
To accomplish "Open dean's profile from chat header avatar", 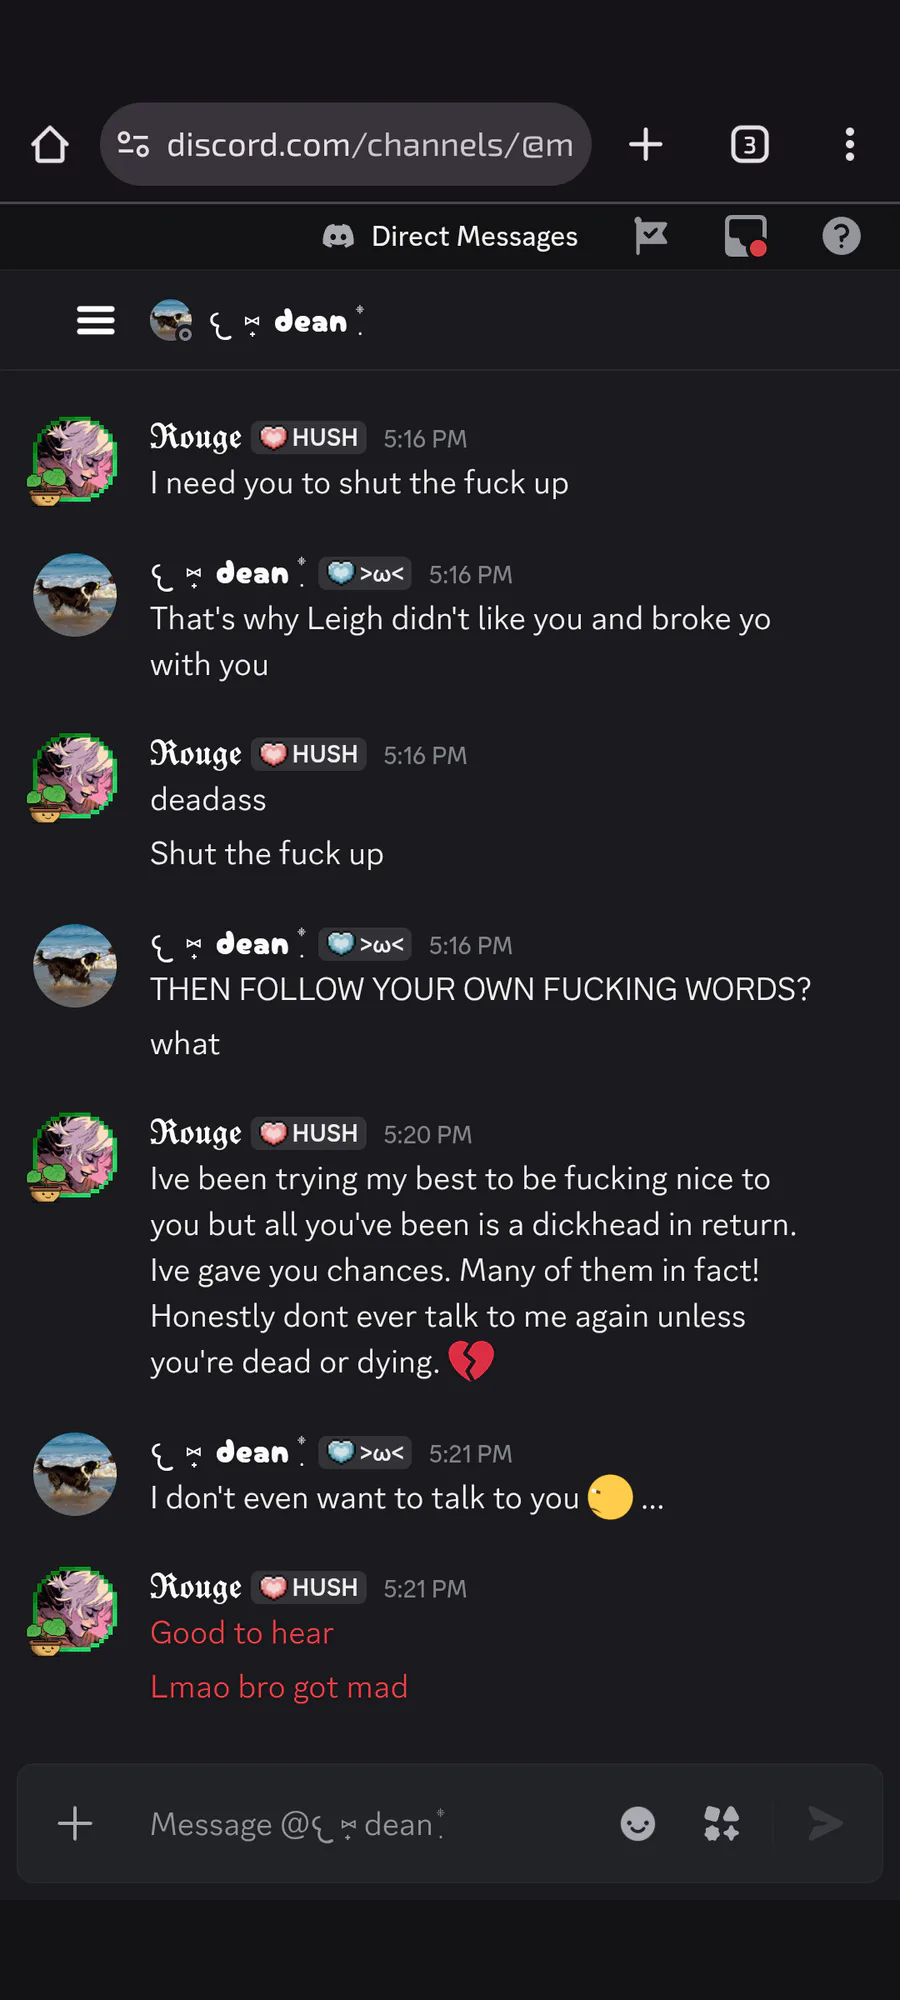I will [x=171, y=321].
